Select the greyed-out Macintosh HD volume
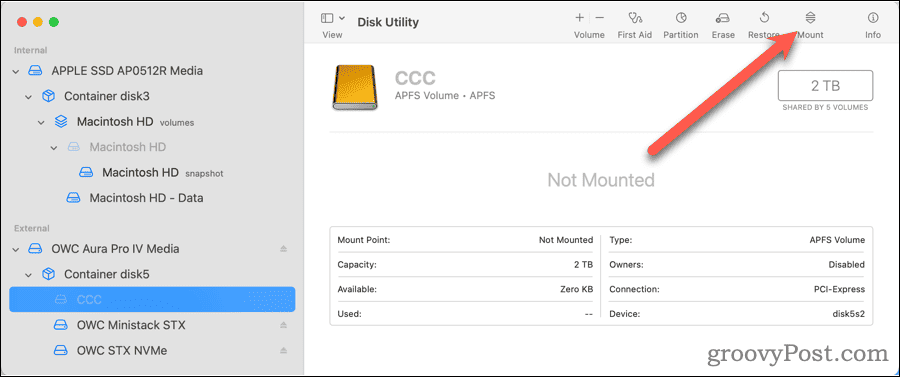900x377 pixels. click(x=127, y=147)
